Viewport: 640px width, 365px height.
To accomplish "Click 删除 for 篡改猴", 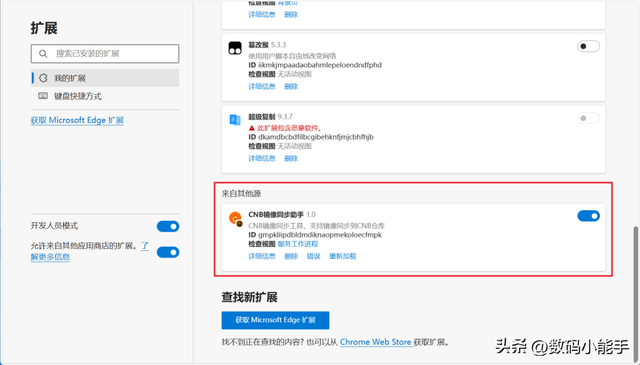I will click(x=291, y=87).
